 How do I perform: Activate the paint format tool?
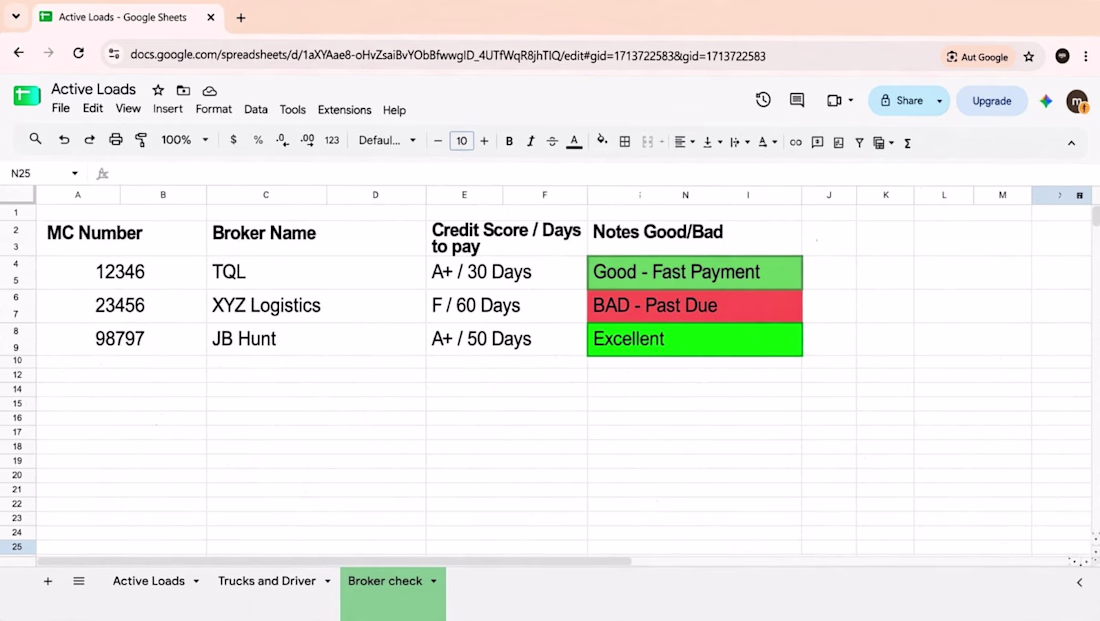pyautogui.click(x=141, y=140)
